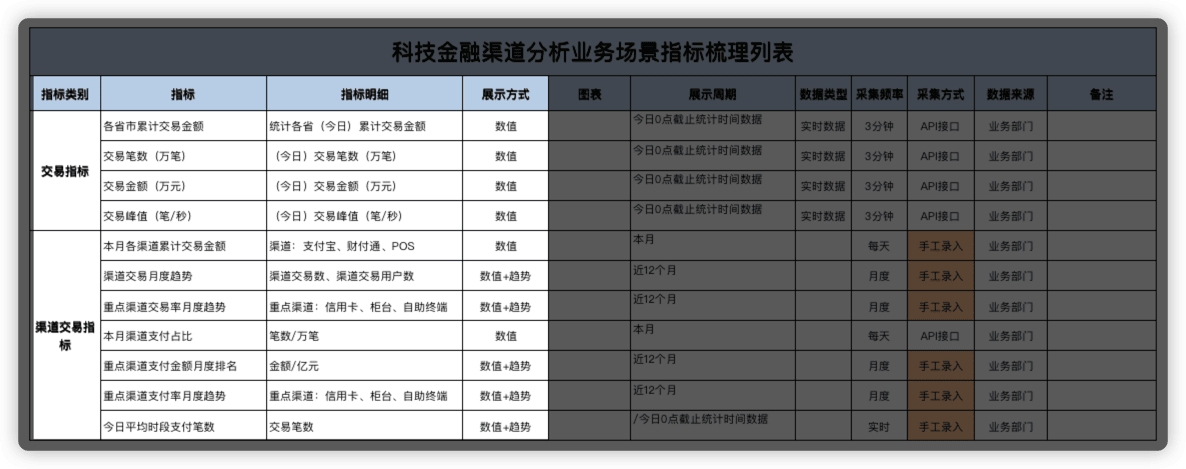Click 统计各省（今日）累计交易金额 detail cell
The height and width of the screenshot is (469, 1186).
tap(365, 126)
